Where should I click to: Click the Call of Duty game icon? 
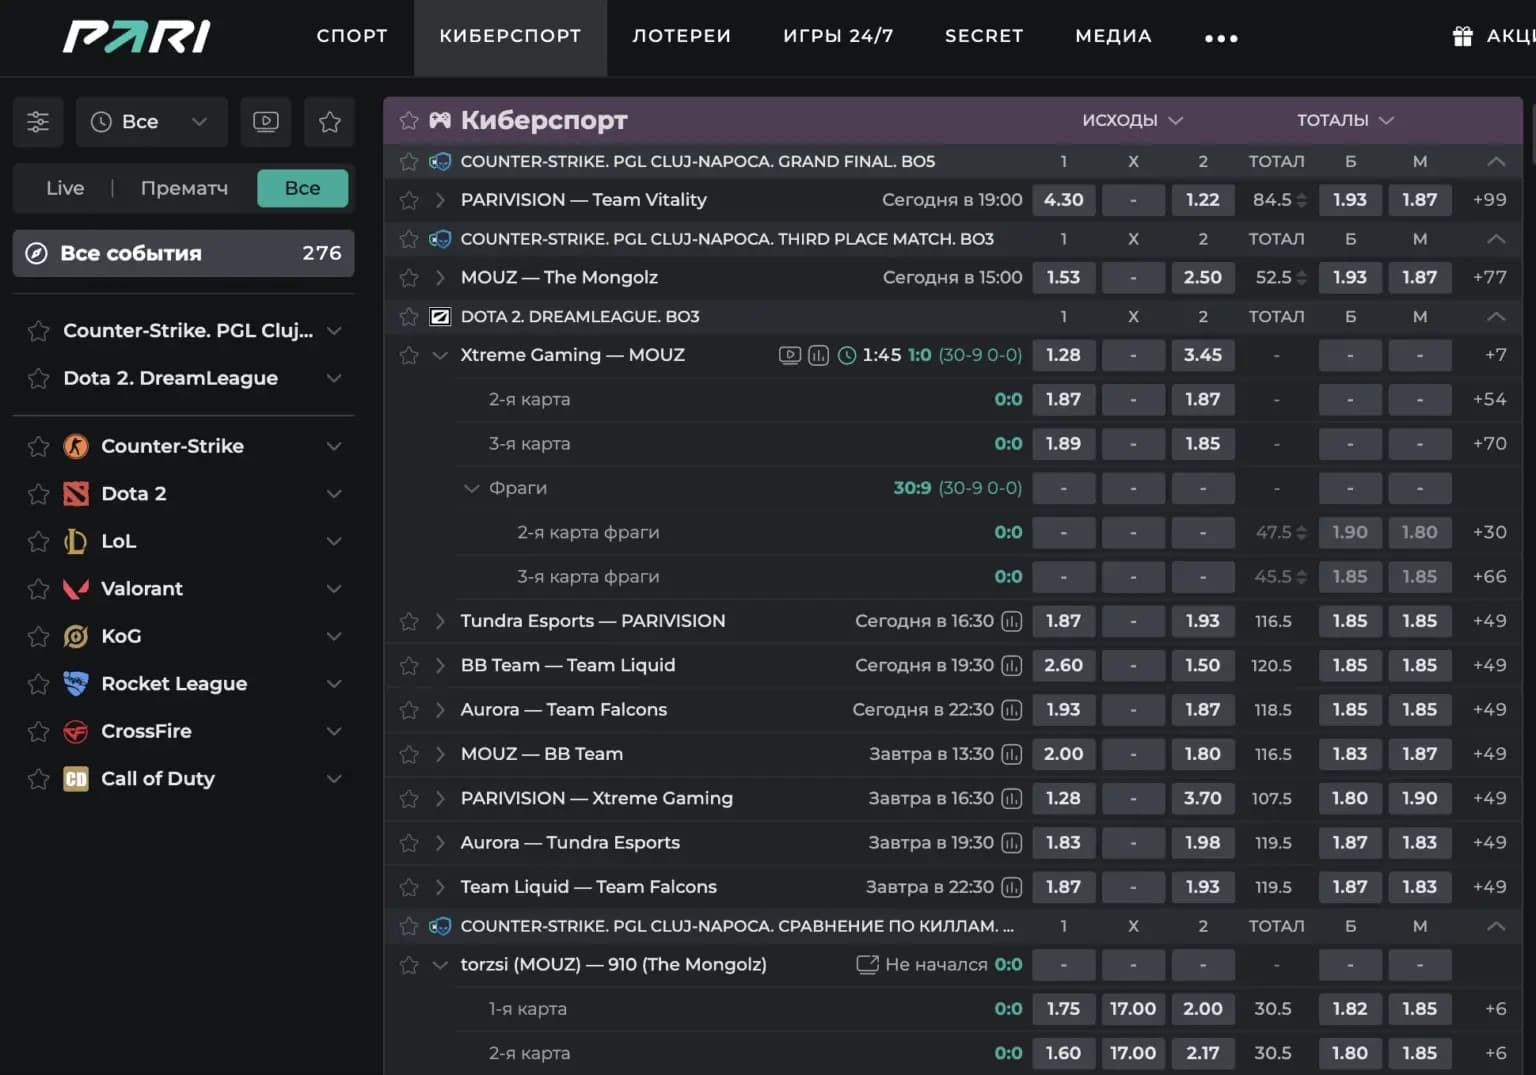(76, 778)
